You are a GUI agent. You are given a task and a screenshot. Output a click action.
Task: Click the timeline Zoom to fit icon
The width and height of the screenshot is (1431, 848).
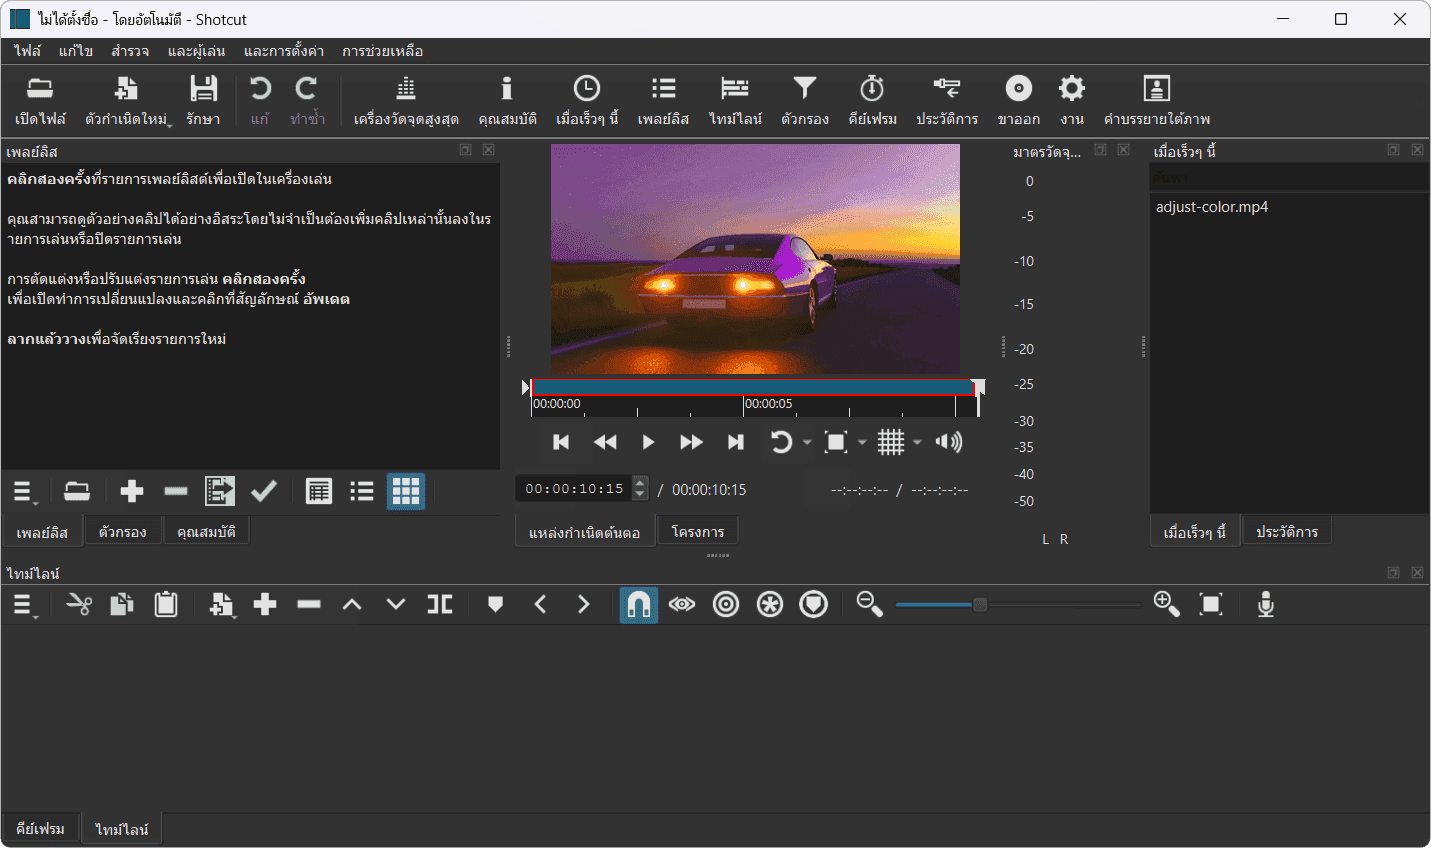(x=1211, y=604)
